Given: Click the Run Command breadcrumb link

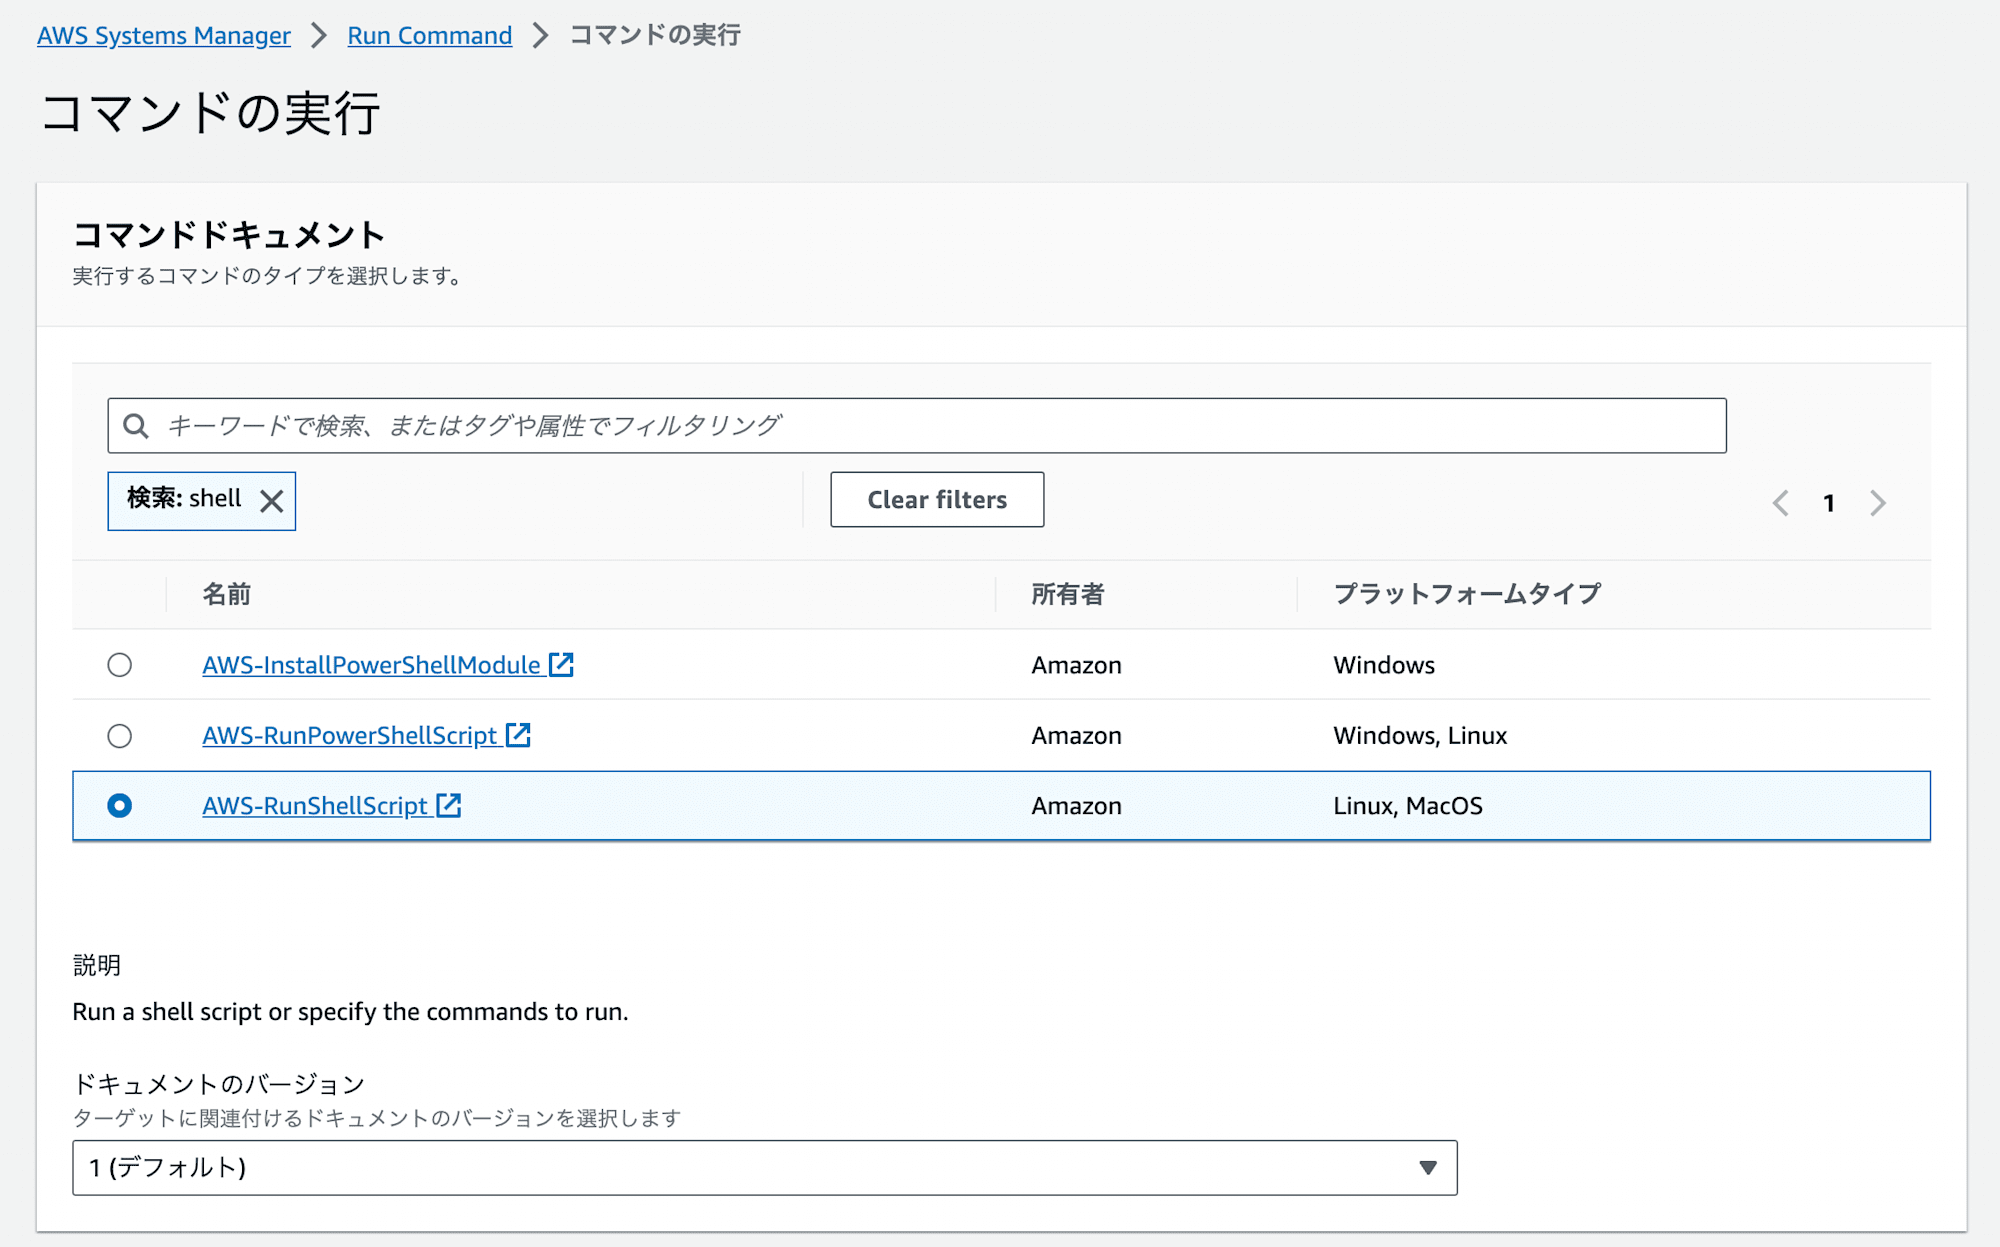Looking at the screenshot, I should tap(430, 36).
